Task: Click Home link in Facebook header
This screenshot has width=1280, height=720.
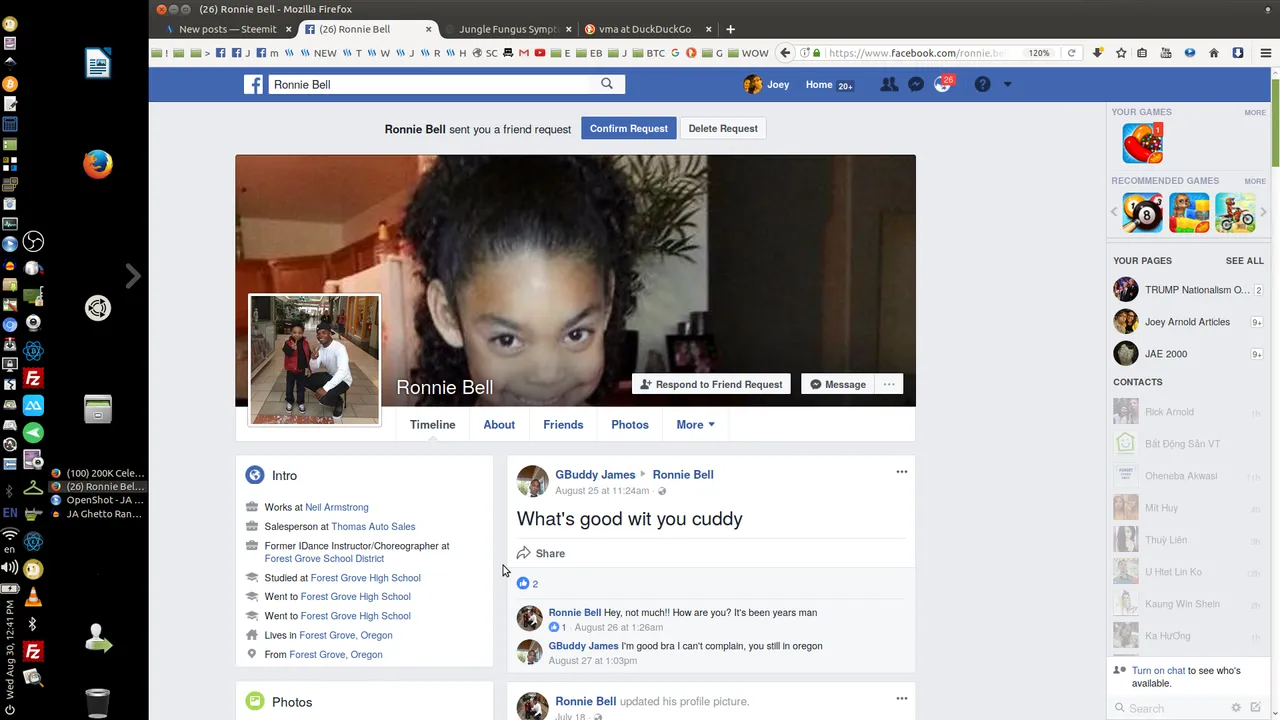Action: (x=819, y=85)
